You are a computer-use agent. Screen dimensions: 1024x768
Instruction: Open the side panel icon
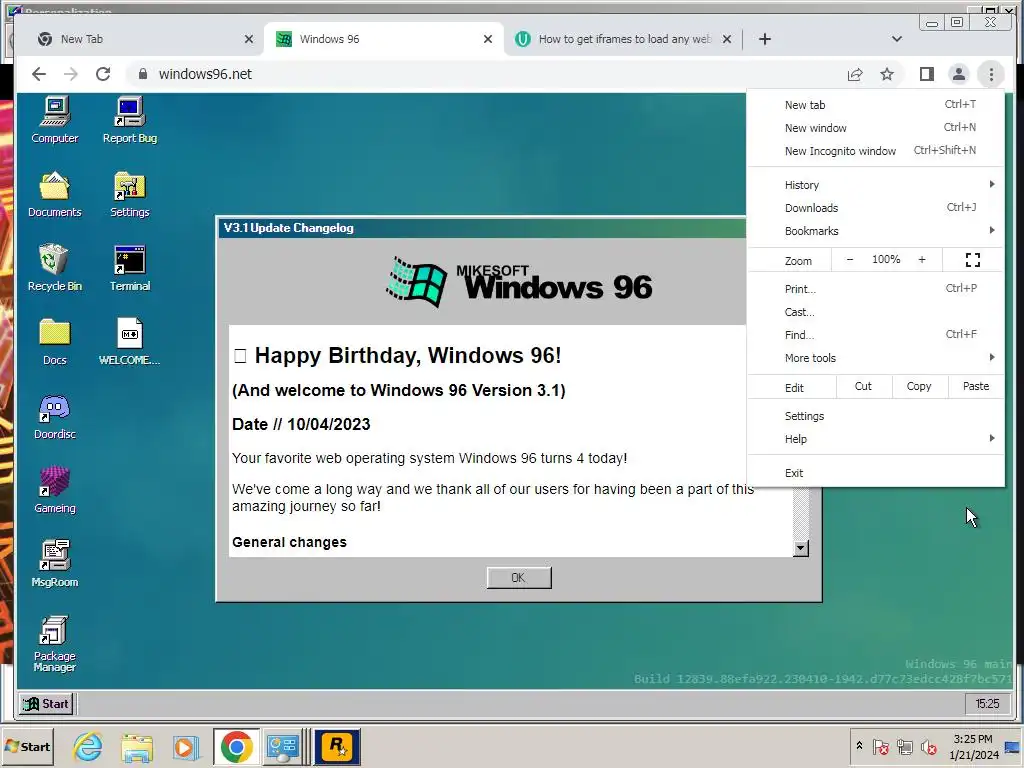click(927, 74)
